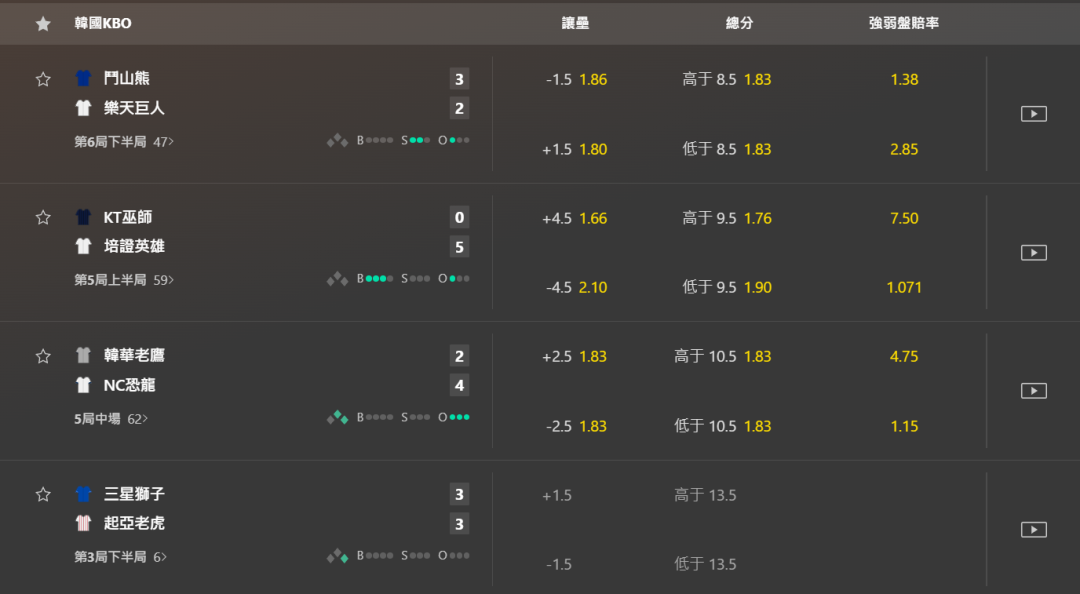
Task: Bet 高于 9.5 total at 1.76
Action: 727,218
